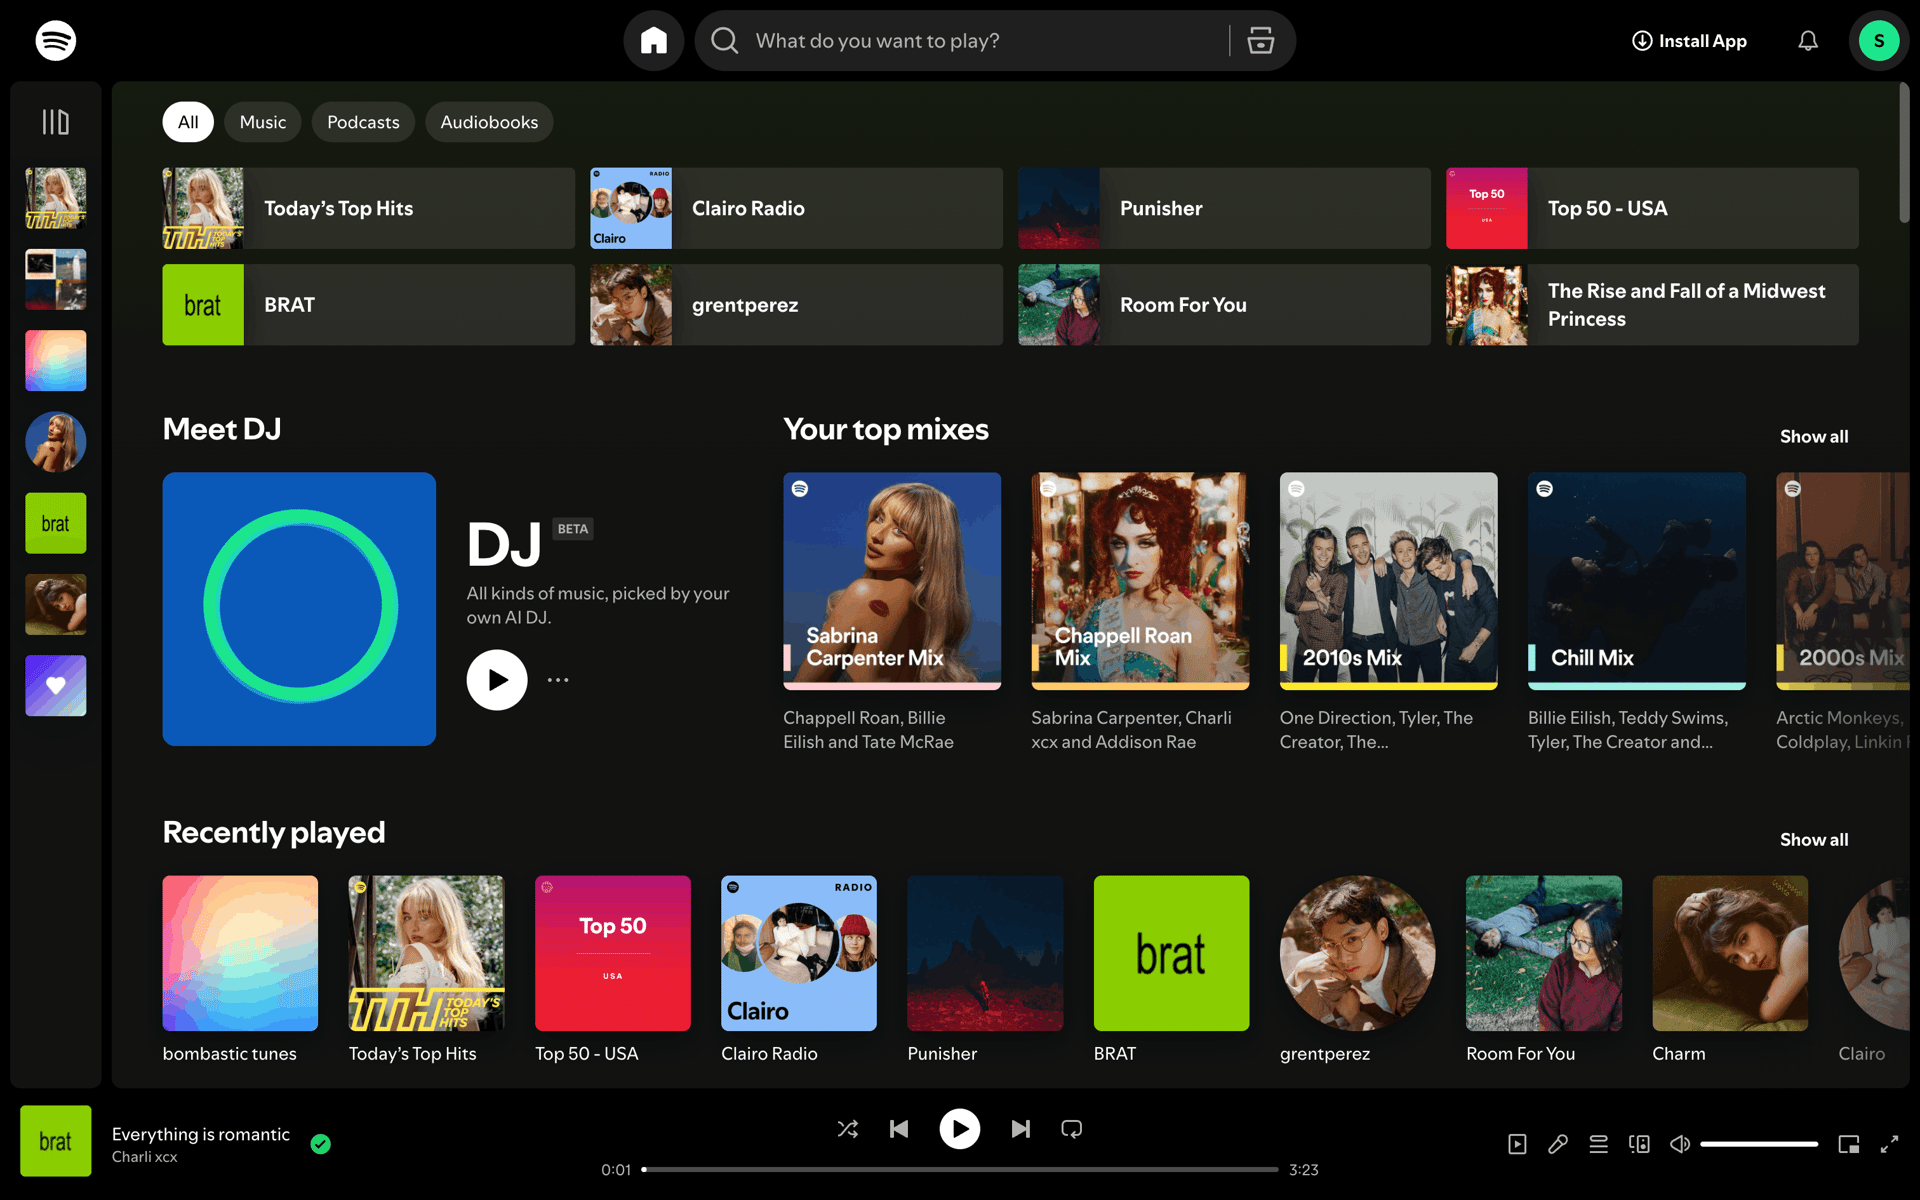Click the main page scrollbar
The height and width of the screenshot is (1200, 1920).
pyautogui.click(x=1904, y=153)
